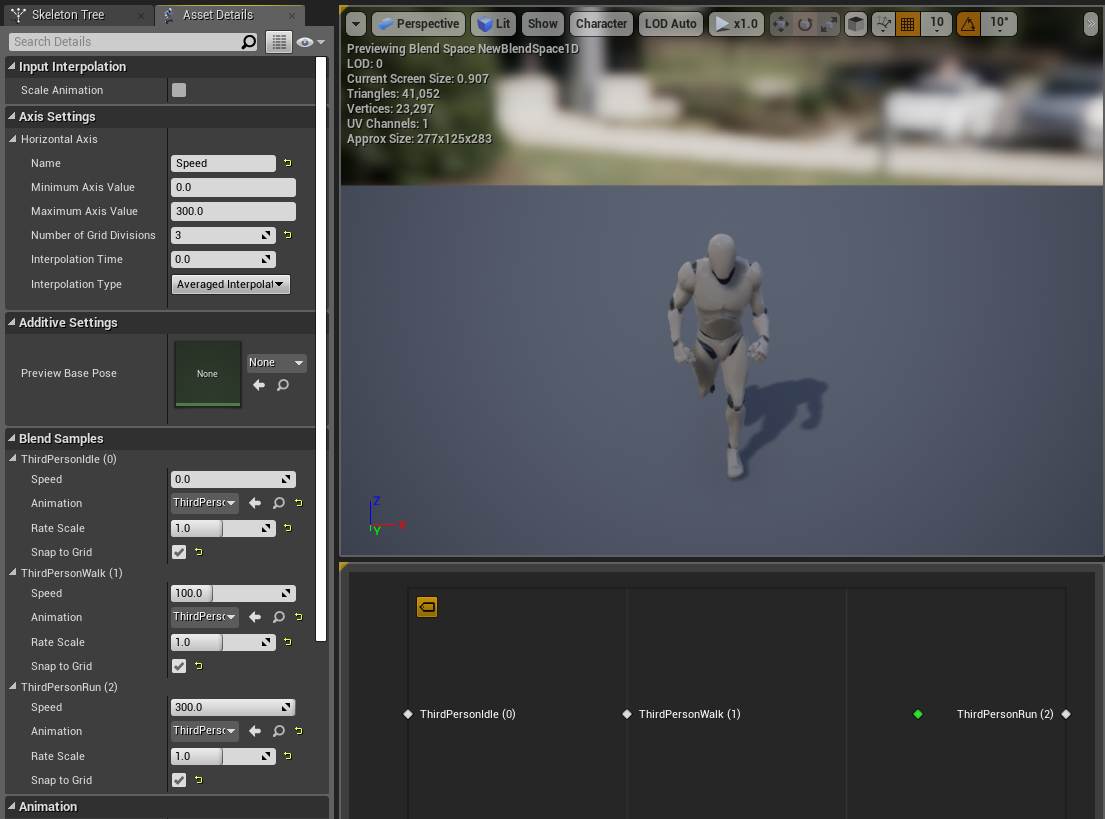The width and height of the screenshot is (1105, 819).
Task: Click the green ThirdPersonRun marker on the blend grid
Action: 918,714
